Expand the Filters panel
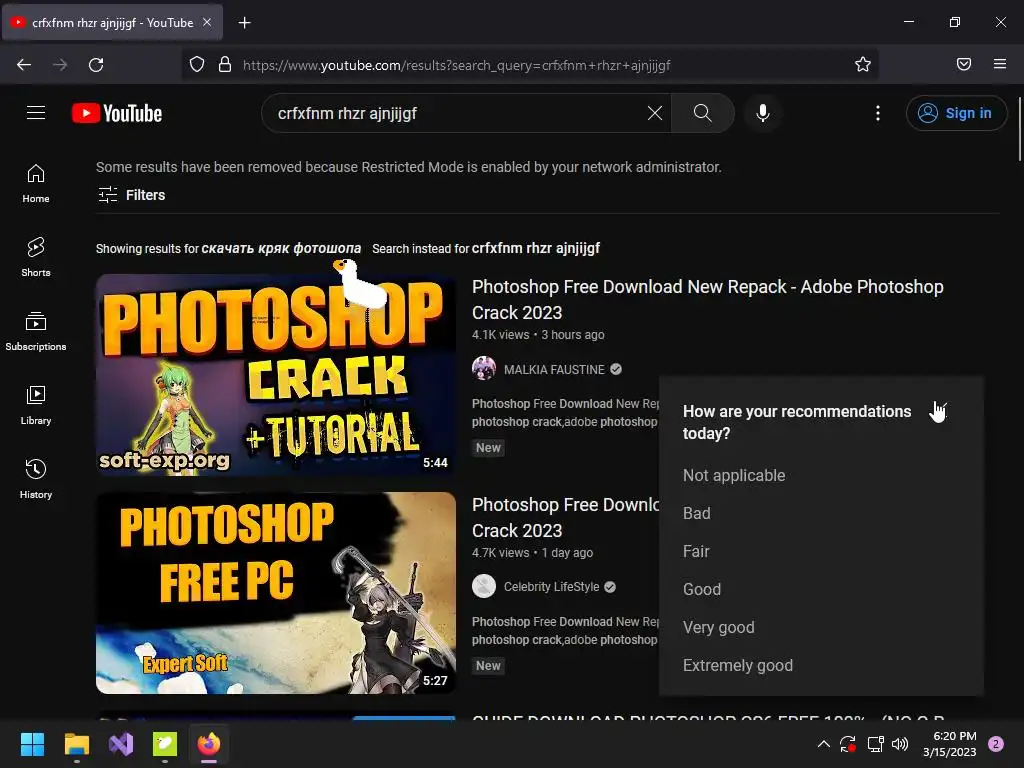This screenshot has height=768, width=1024. tap(131, 195)
